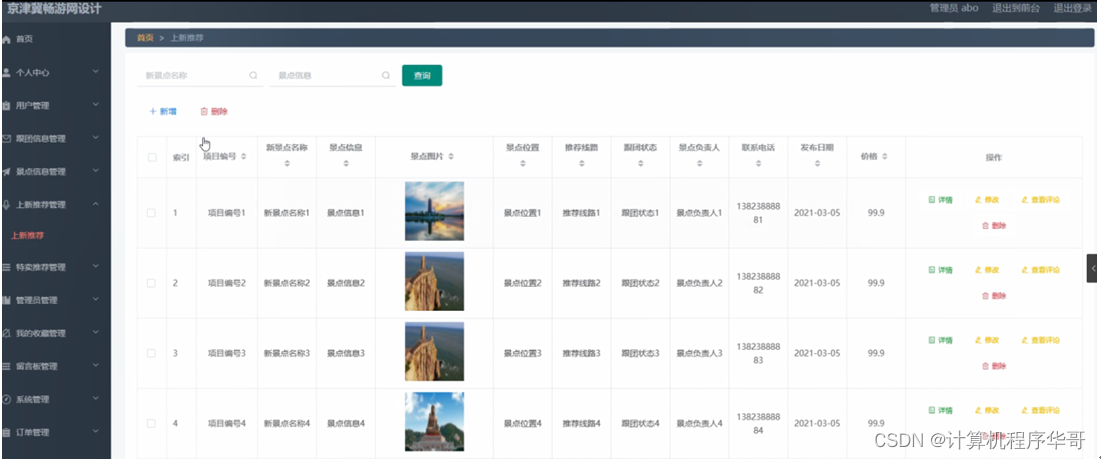Click 查看评论 for row 项目编号2

(1041, 270)
